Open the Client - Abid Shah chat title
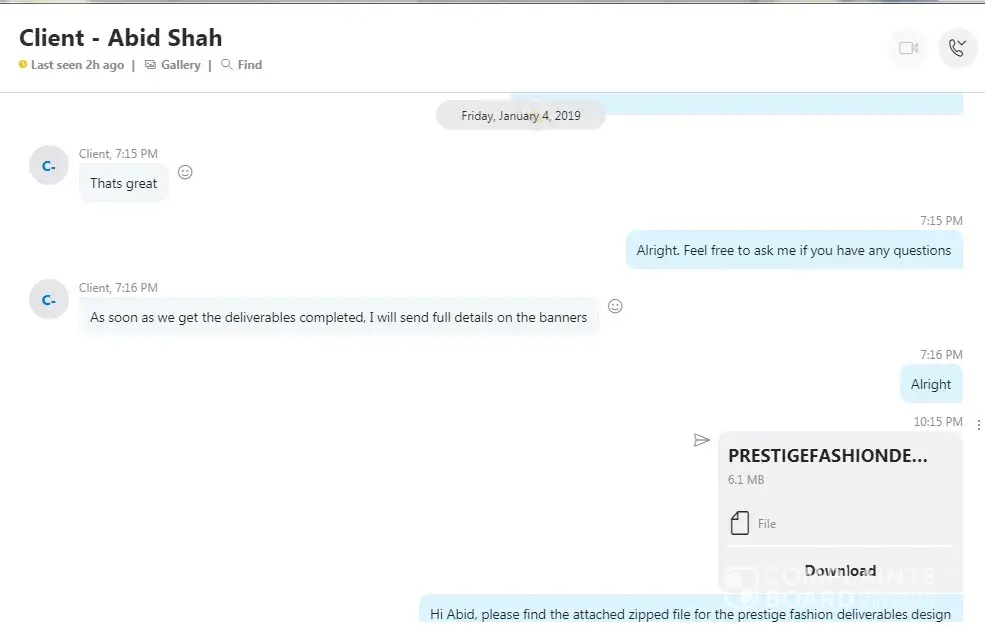Image resolution: width=985 pixels, height=630 pixels. 121,38
